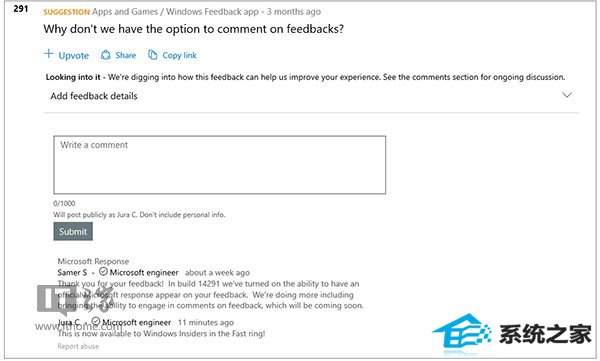
Task: Open the Apps and Games category
Action: (x=125, y=11)
